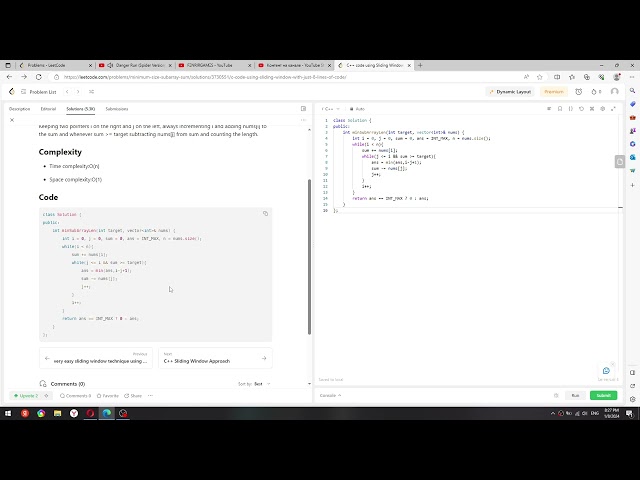Open next solution 'C++ Sliding Window Approach'
640x480 pixels.
pos(215,358)
